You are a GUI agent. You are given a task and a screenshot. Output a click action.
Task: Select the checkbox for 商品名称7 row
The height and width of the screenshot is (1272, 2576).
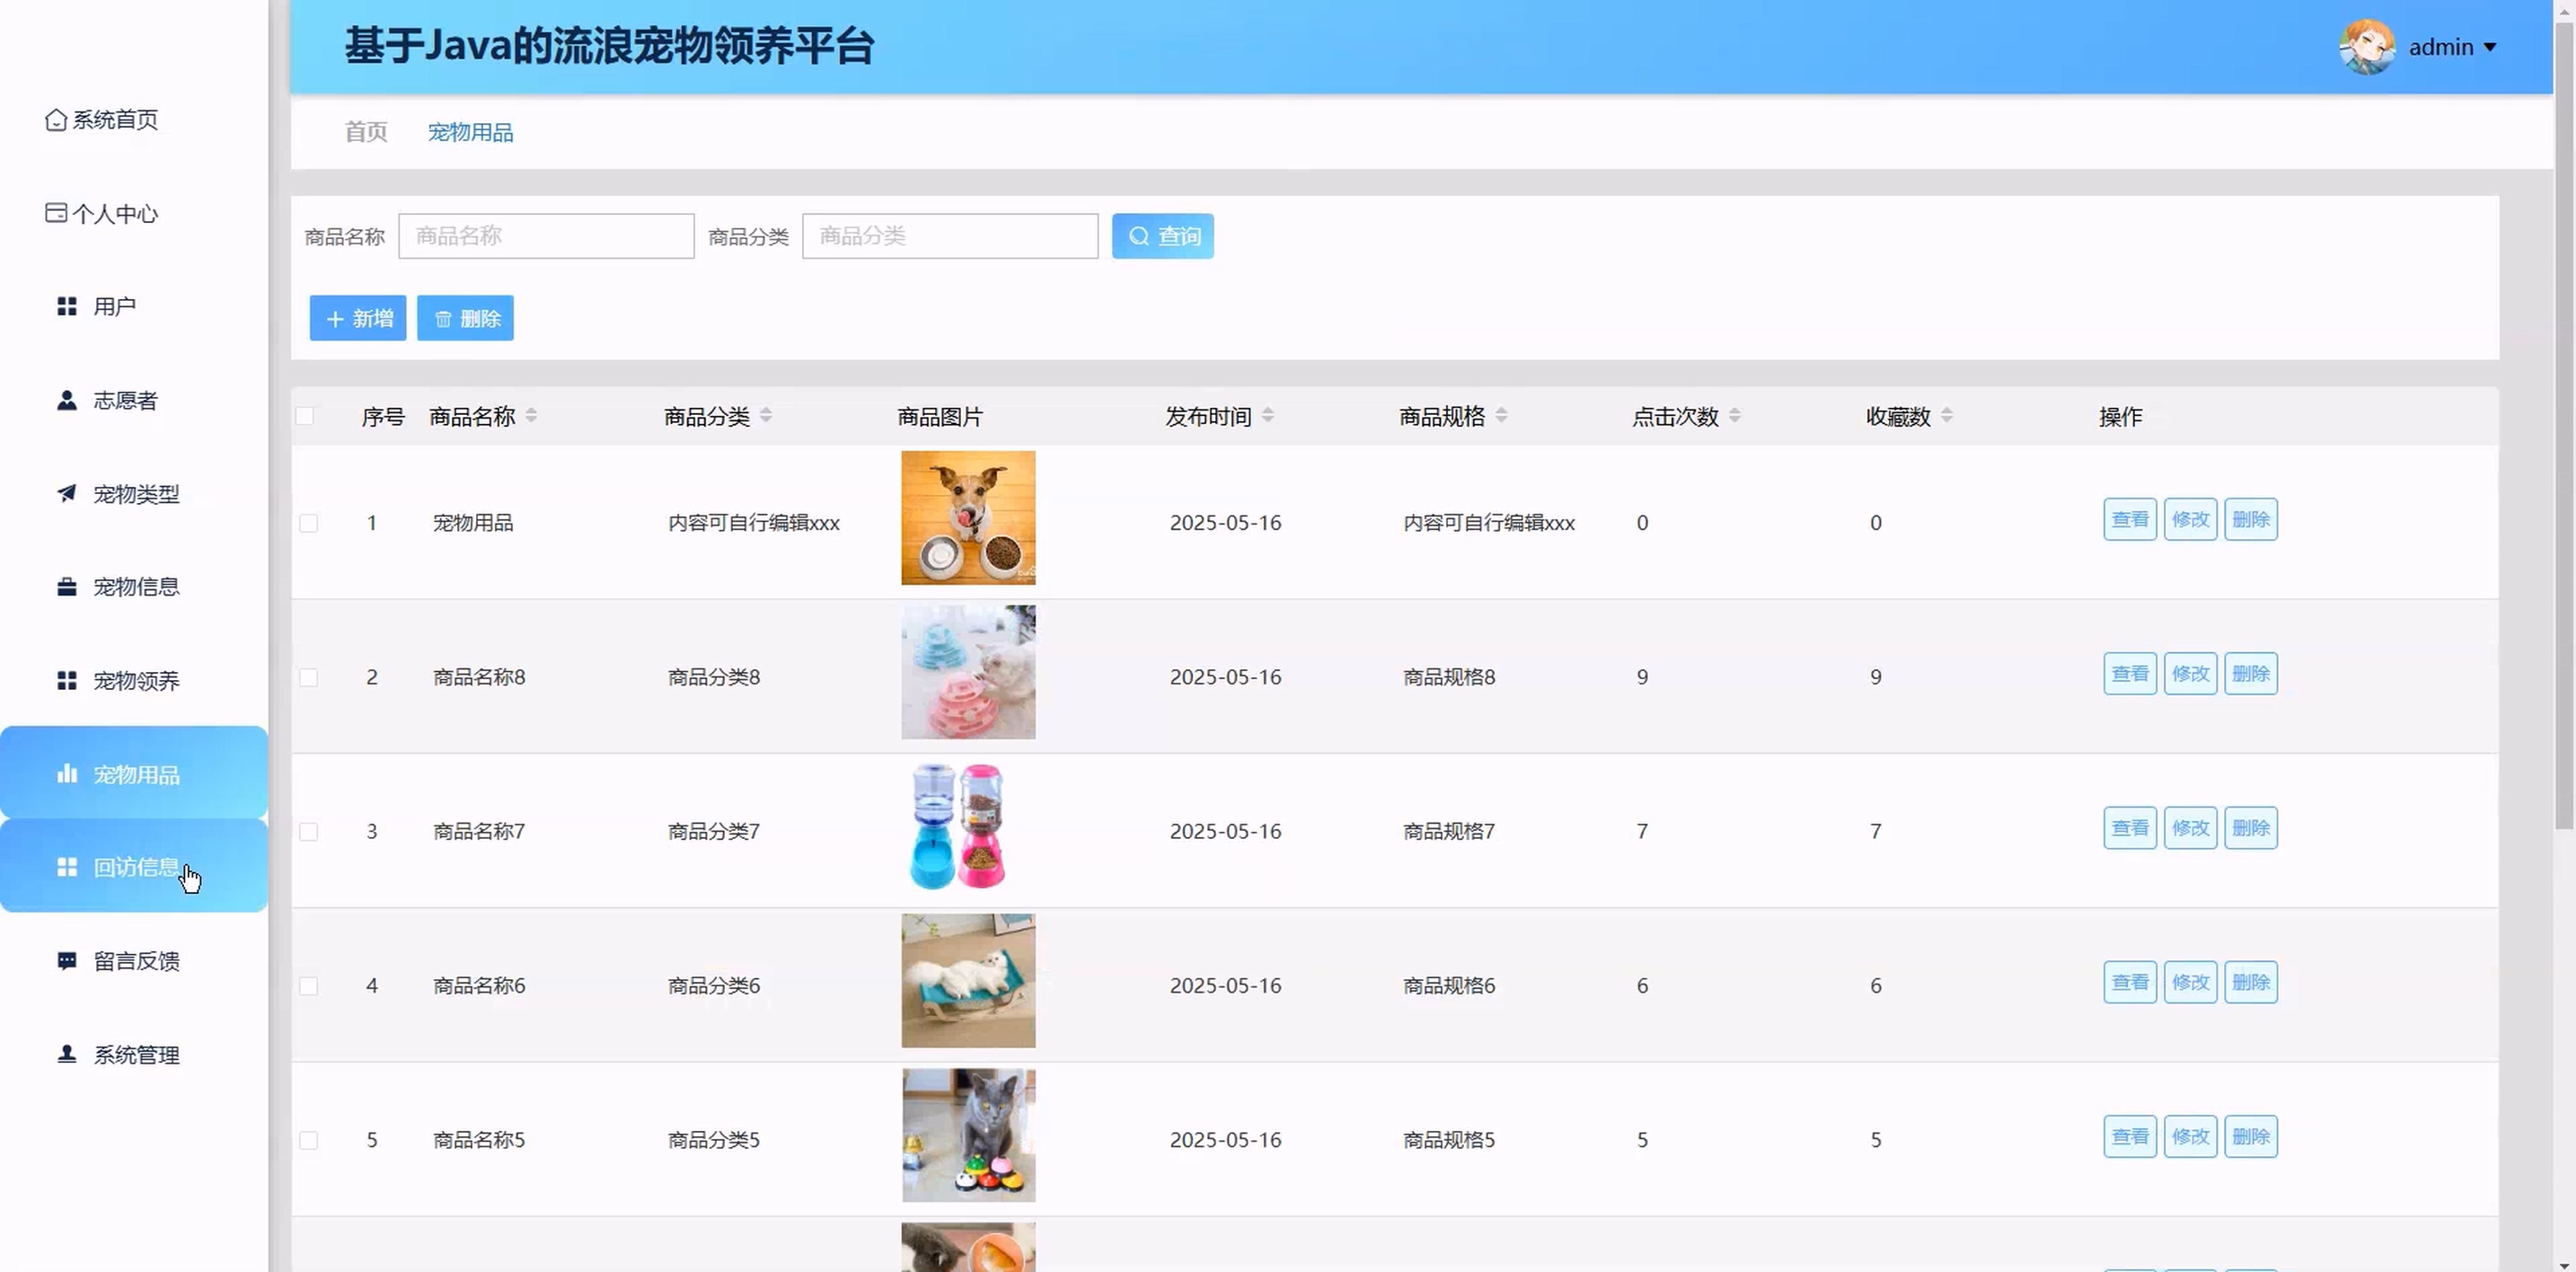(x=309, y=832)
